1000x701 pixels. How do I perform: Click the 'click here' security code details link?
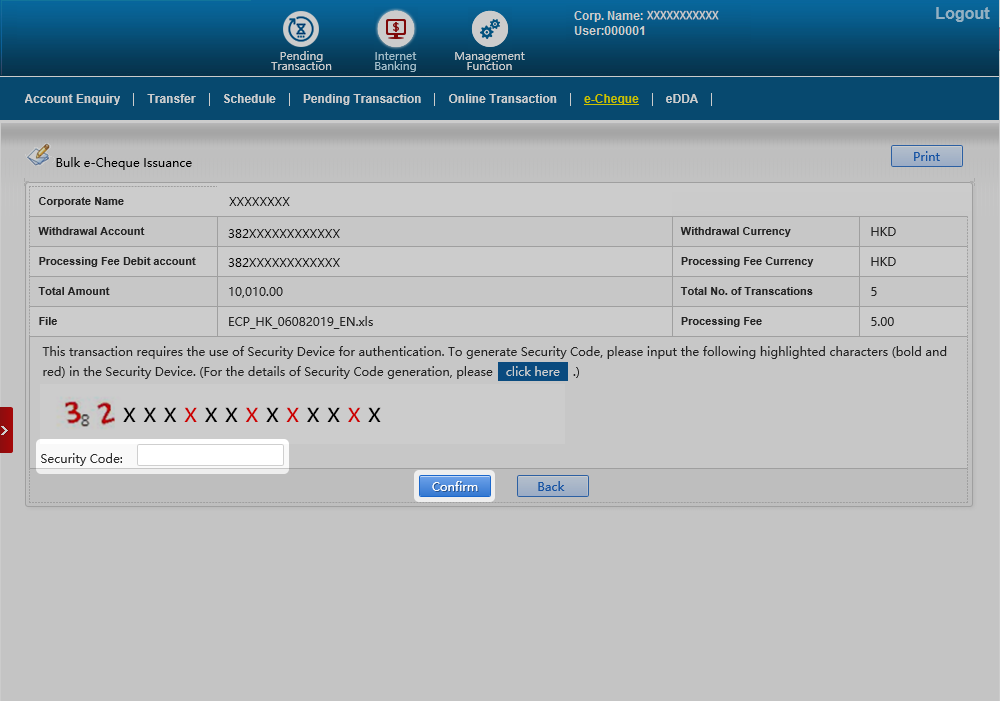point(532,372)
